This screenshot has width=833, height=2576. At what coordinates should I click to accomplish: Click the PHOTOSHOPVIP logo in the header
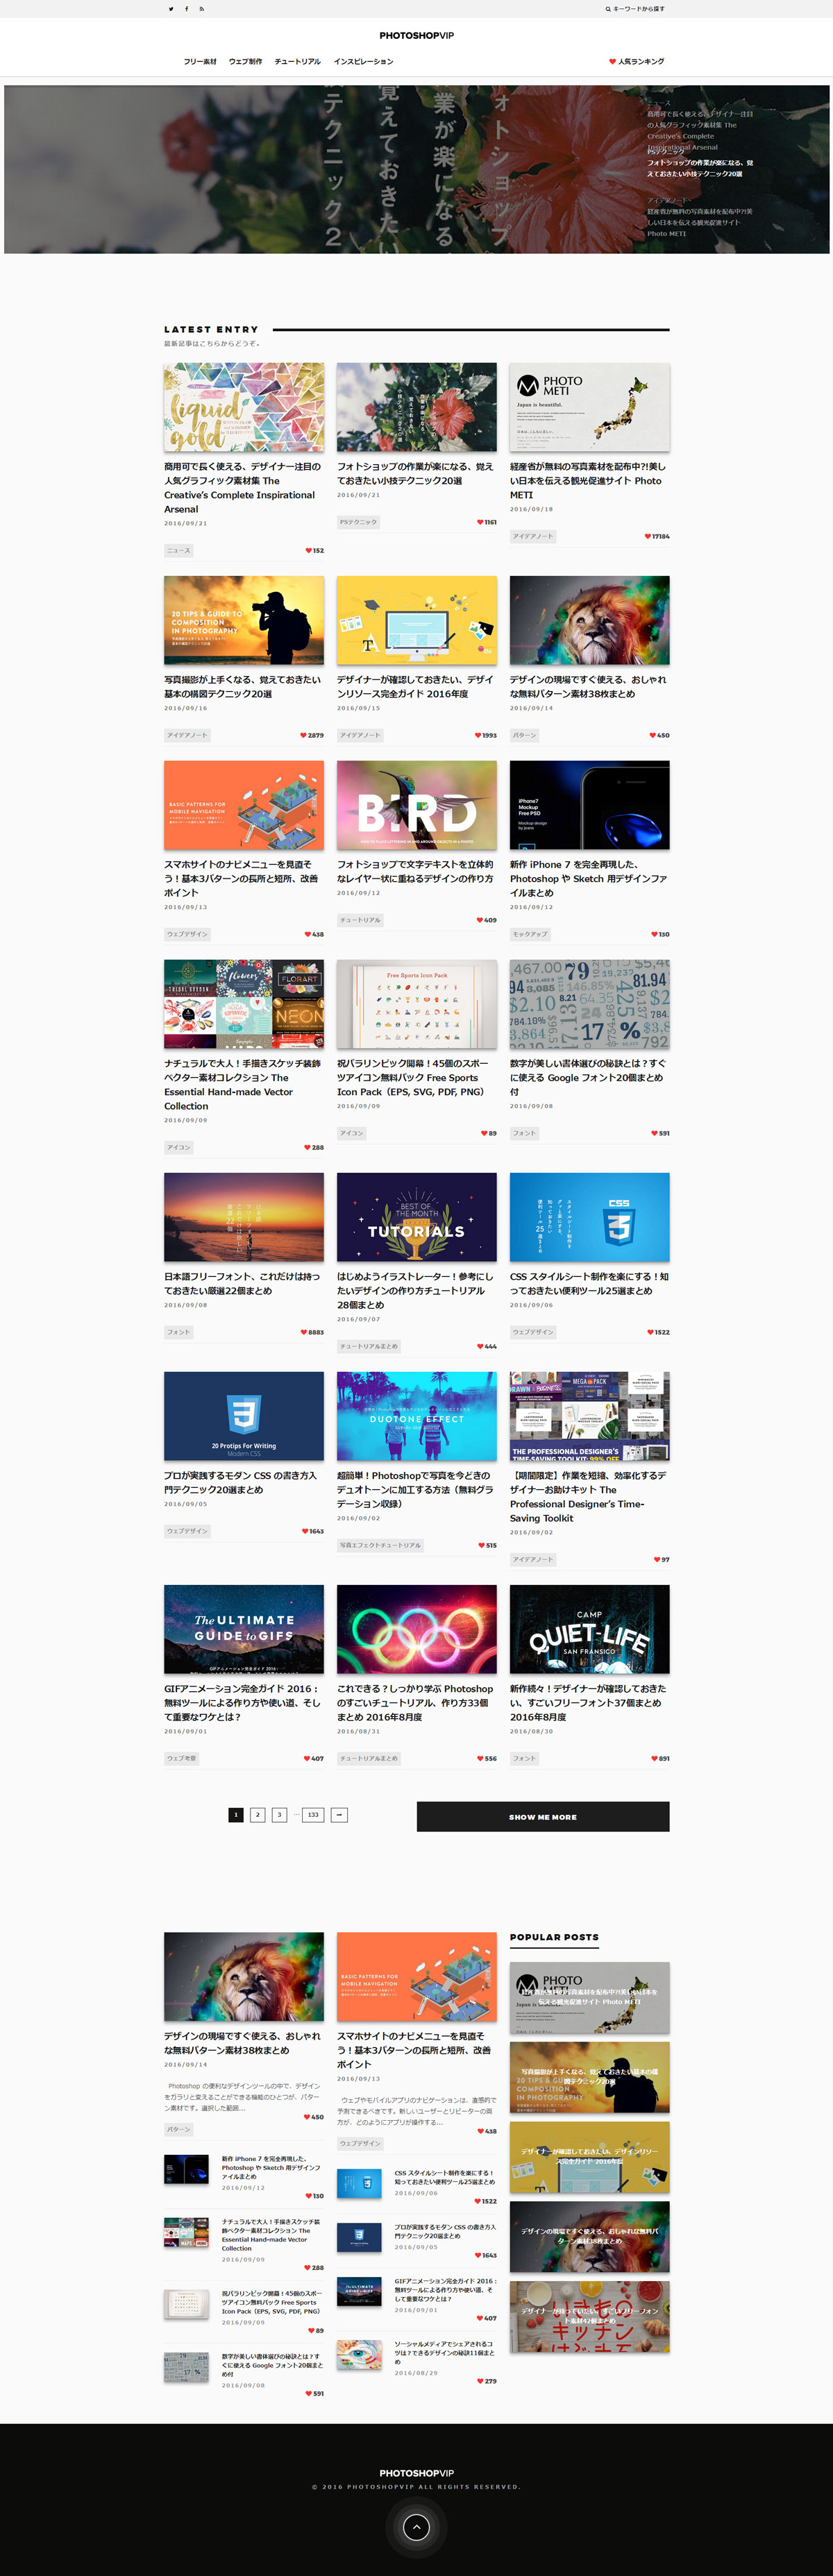pos(416,36)
